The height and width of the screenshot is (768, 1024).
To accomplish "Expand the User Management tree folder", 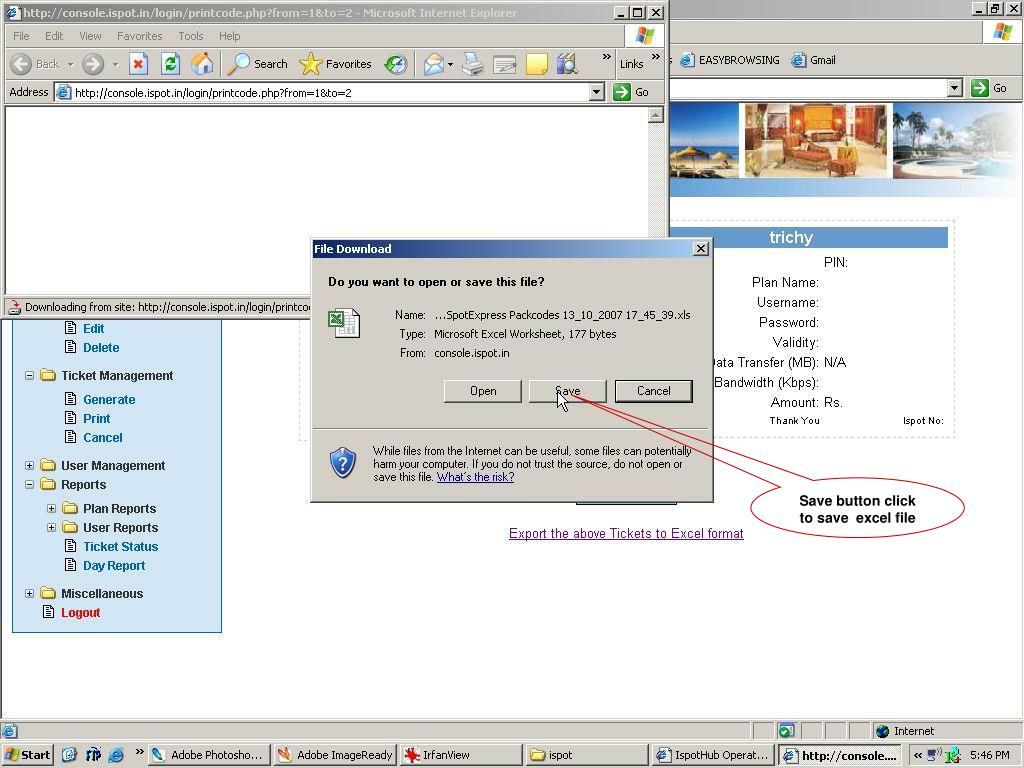I will [29, 466].
